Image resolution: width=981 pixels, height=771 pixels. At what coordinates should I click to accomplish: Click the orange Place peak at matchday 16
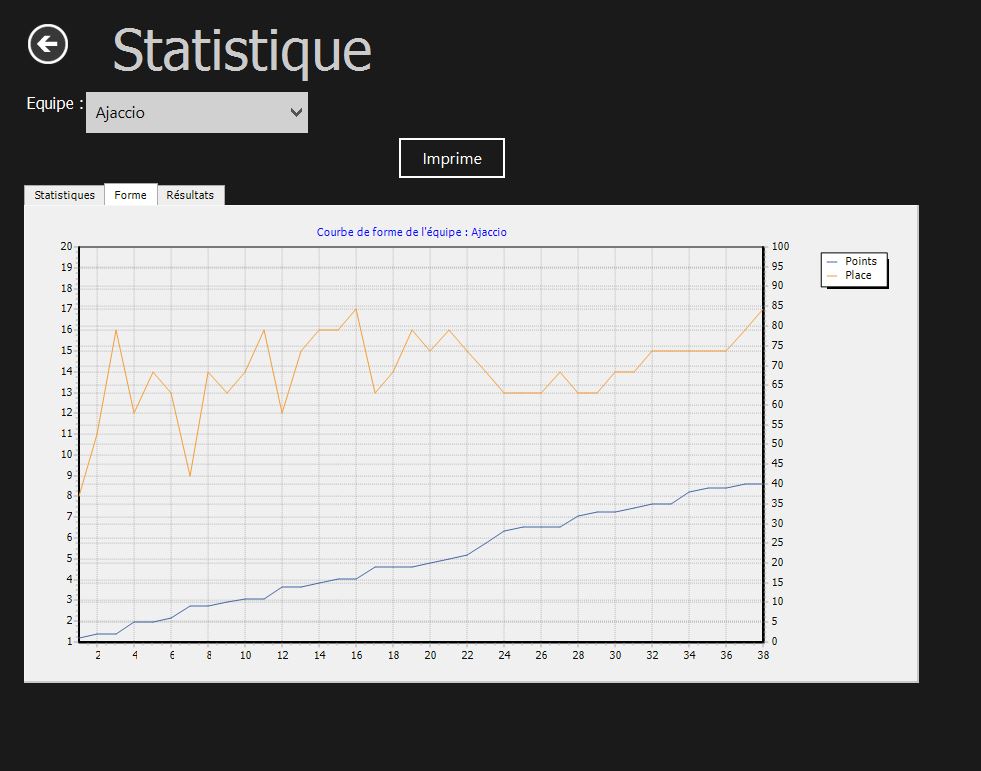[356, 309]
